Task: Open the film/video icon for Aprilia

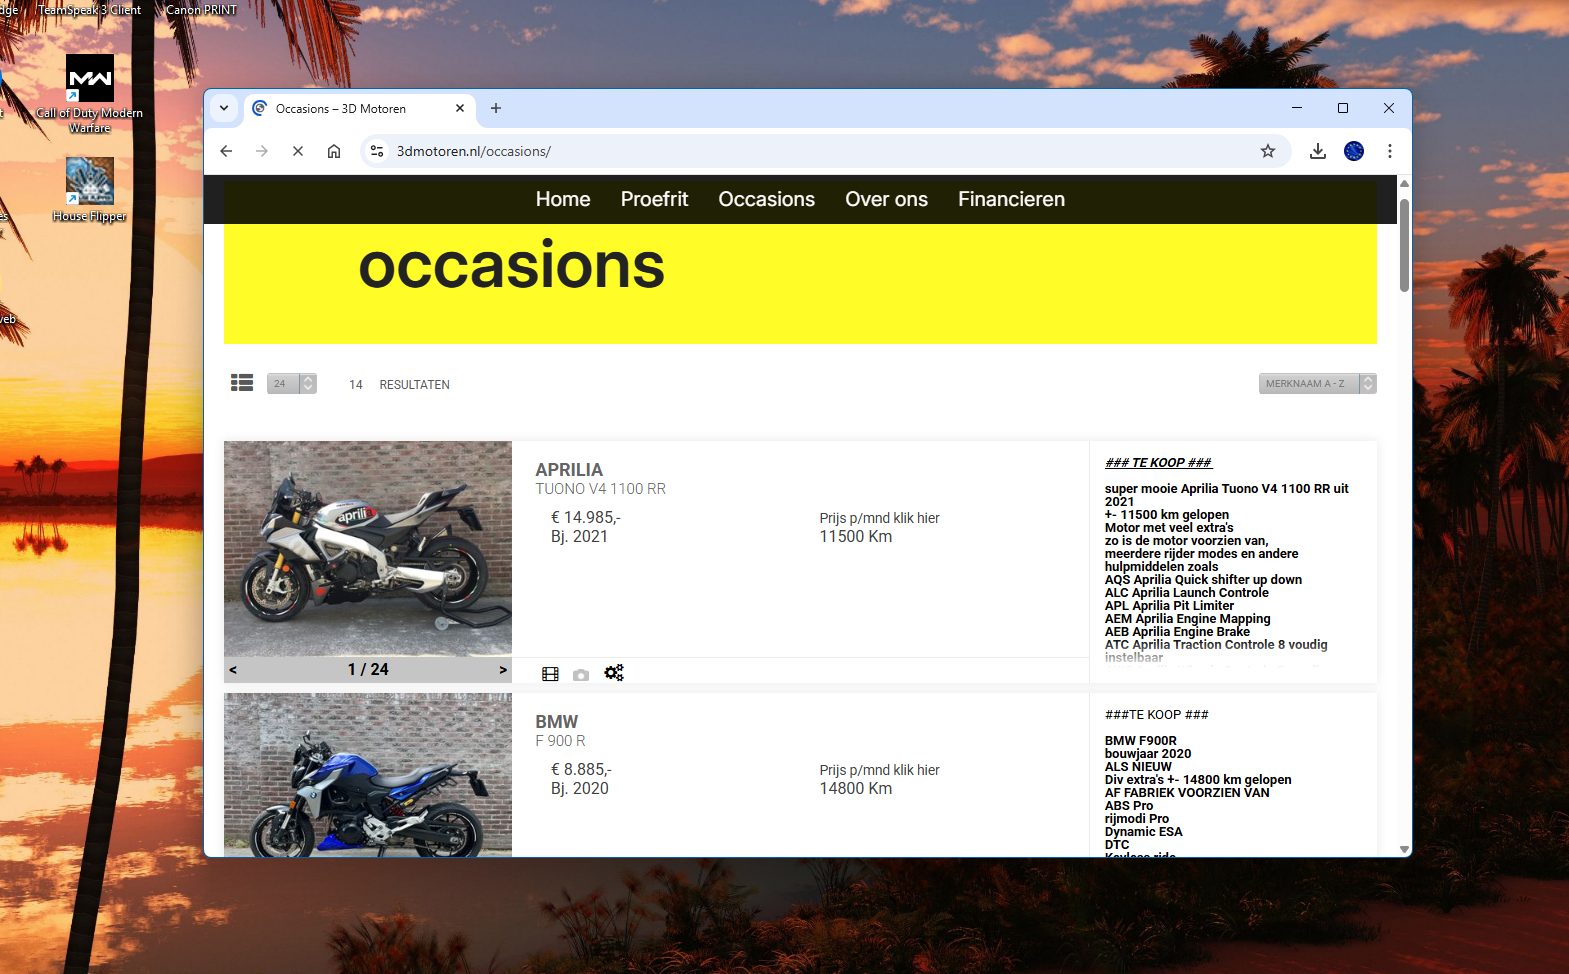Action: [550, 674]
